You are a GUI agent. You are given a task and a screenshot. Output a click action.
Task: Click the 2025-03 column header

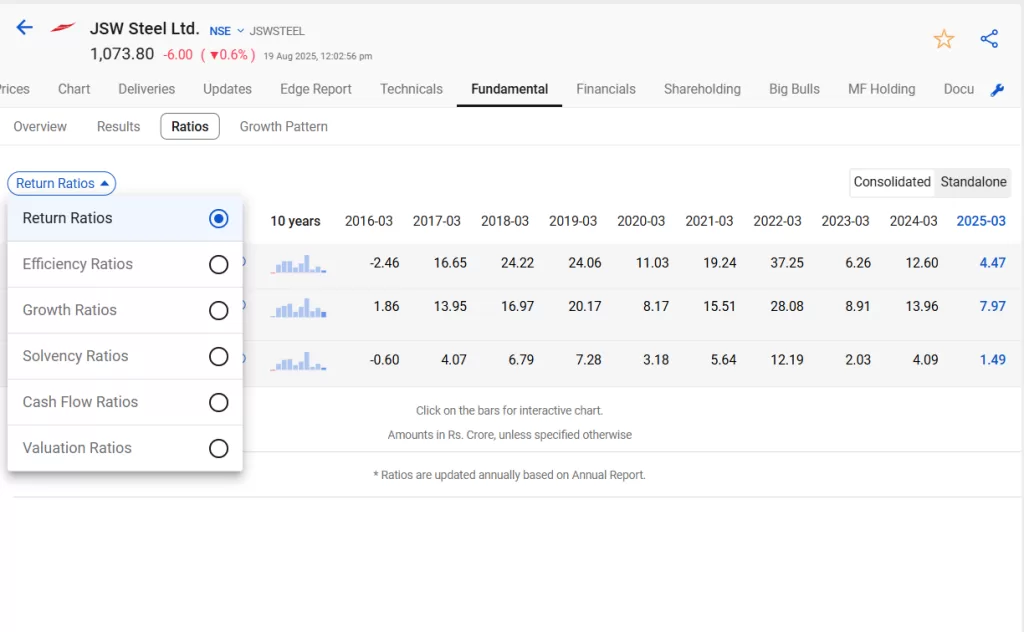point(981,221)
